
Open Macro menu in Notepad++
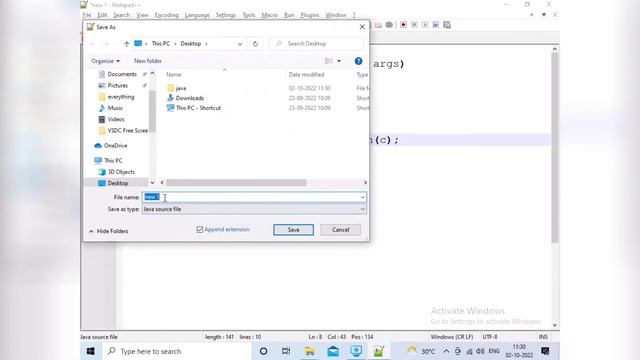click(269, 15)
